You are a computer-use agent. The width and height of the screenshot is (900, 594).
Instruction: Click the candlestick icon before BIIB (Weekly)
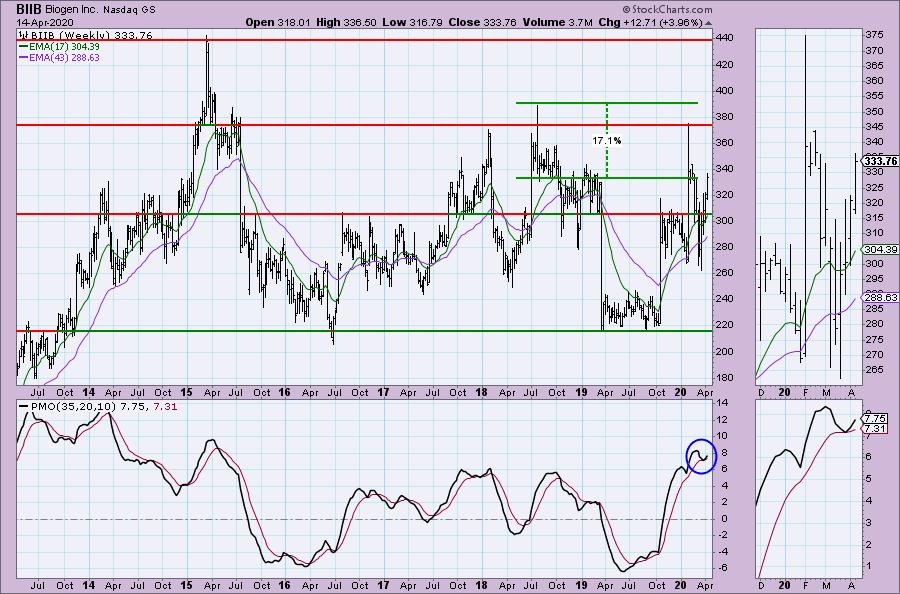coord(24,36)
